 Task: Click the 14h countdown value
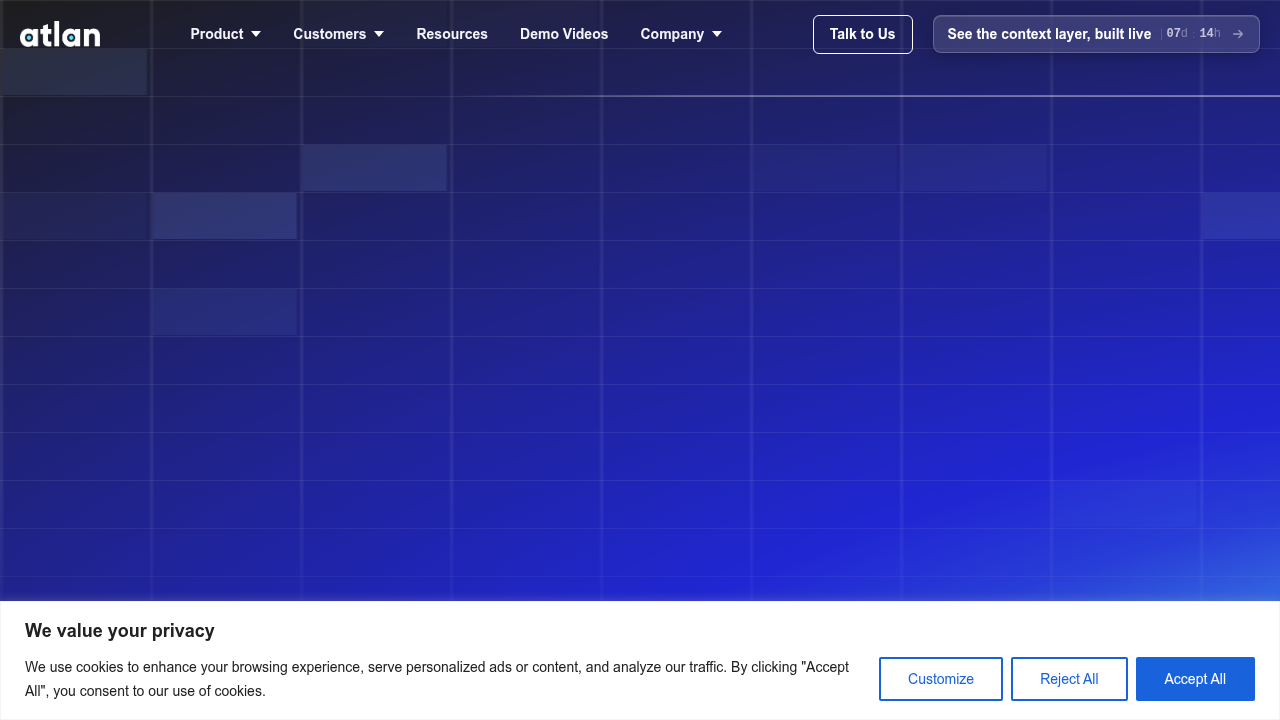tap(1210, 34)
